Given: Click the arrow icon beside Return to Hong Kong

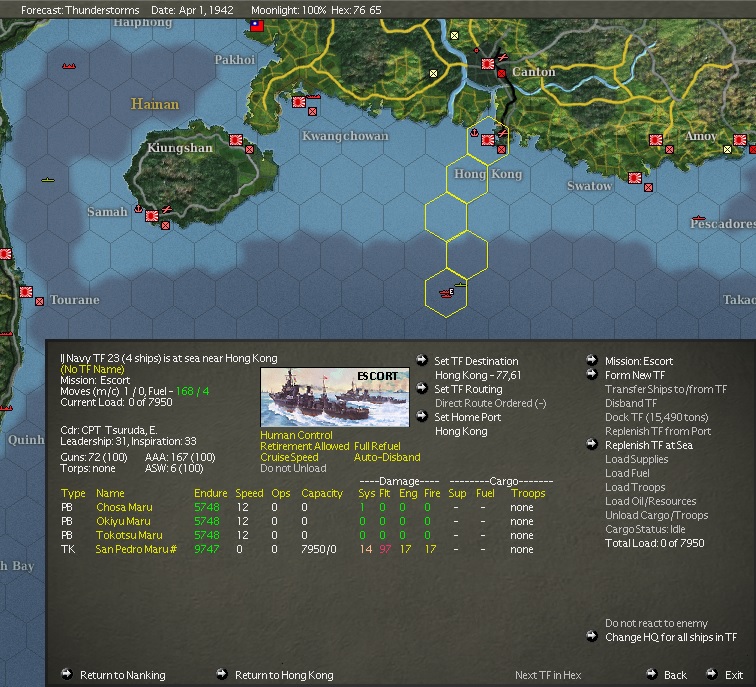Looking at the screenshot, I should 222,674.
